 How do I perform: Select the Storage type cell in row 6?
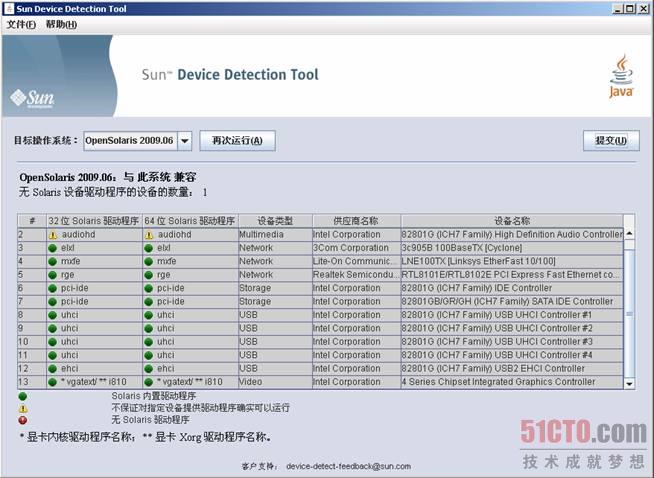point(275,288)
